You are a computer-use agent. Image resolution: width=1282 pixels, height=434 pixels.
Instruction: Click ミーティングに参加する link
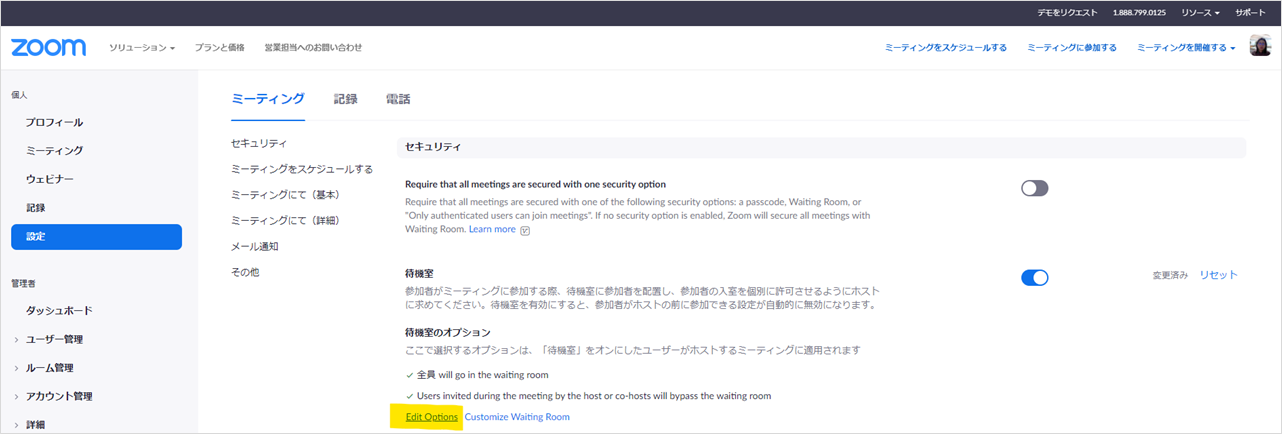coord(1072,47)
